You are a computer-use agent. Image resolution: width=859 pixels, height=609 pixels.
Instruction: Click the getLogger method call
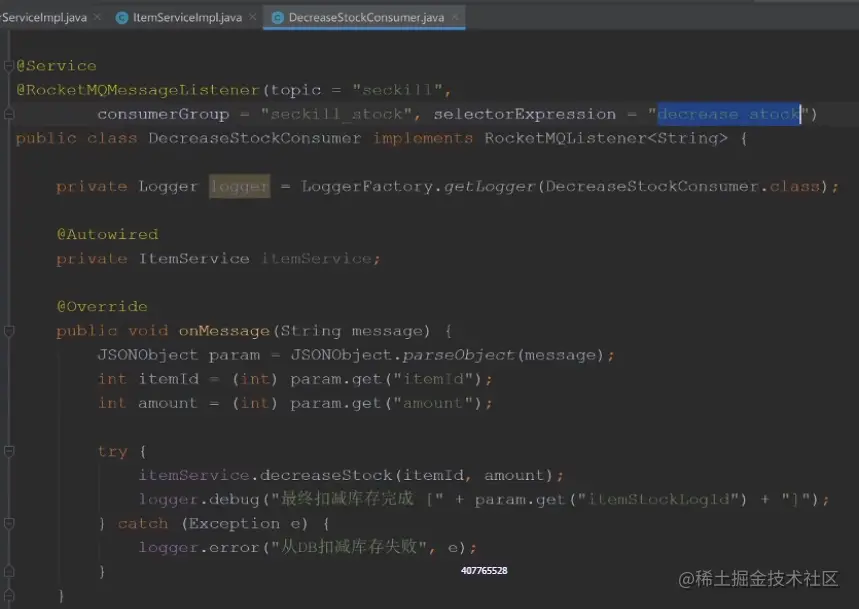[489, 186]
